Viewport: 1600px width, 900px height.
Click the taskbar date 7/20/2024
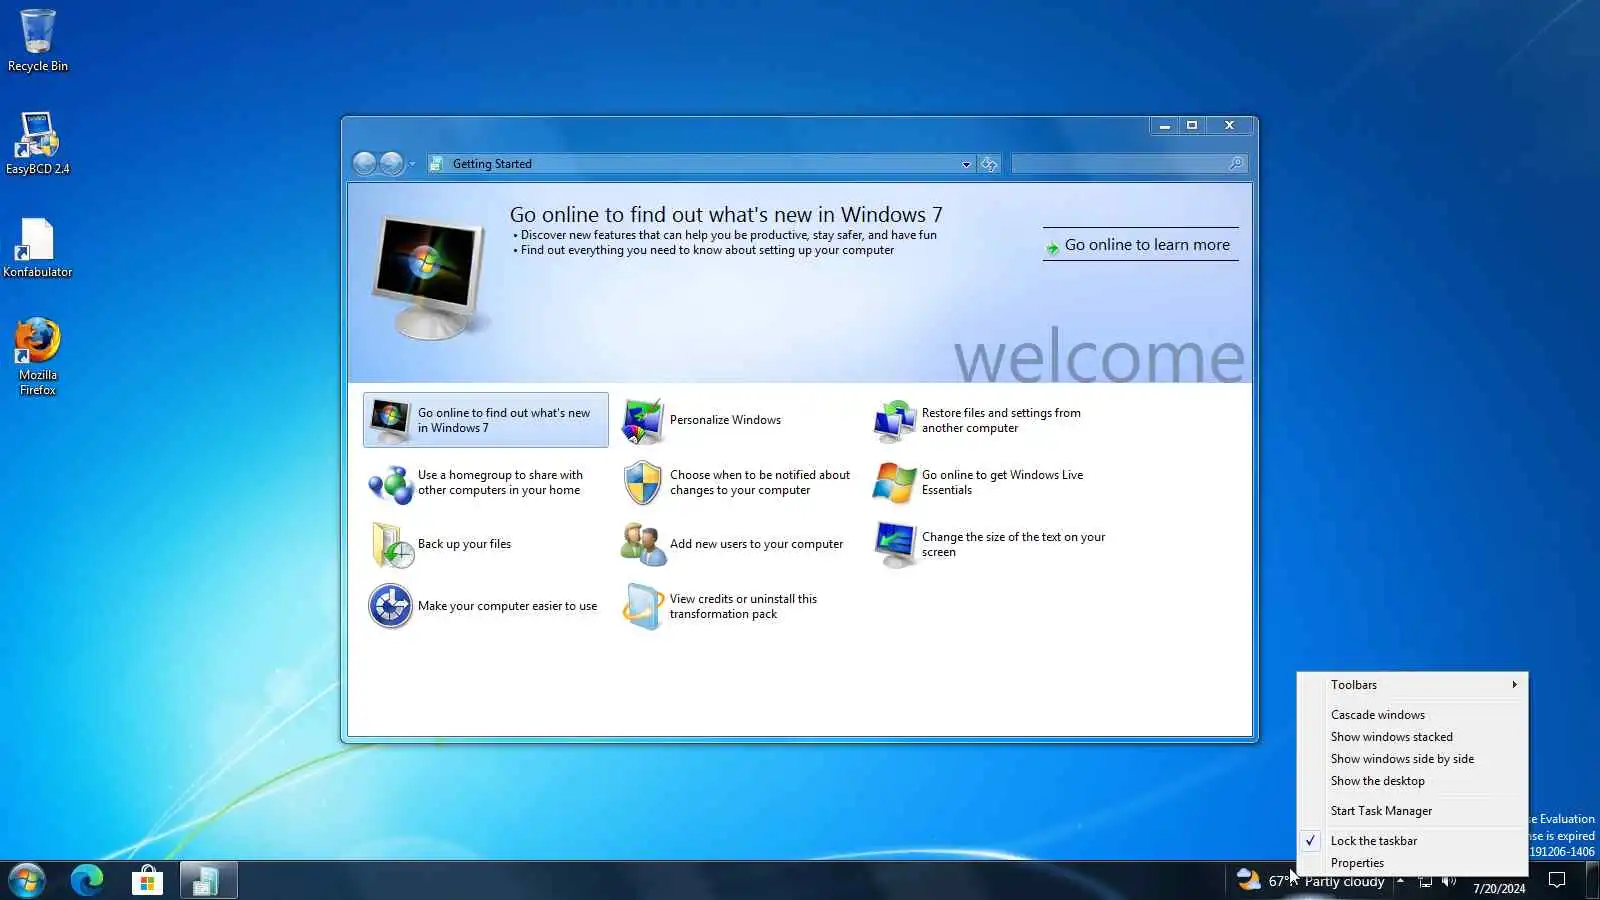point(1499,888)
